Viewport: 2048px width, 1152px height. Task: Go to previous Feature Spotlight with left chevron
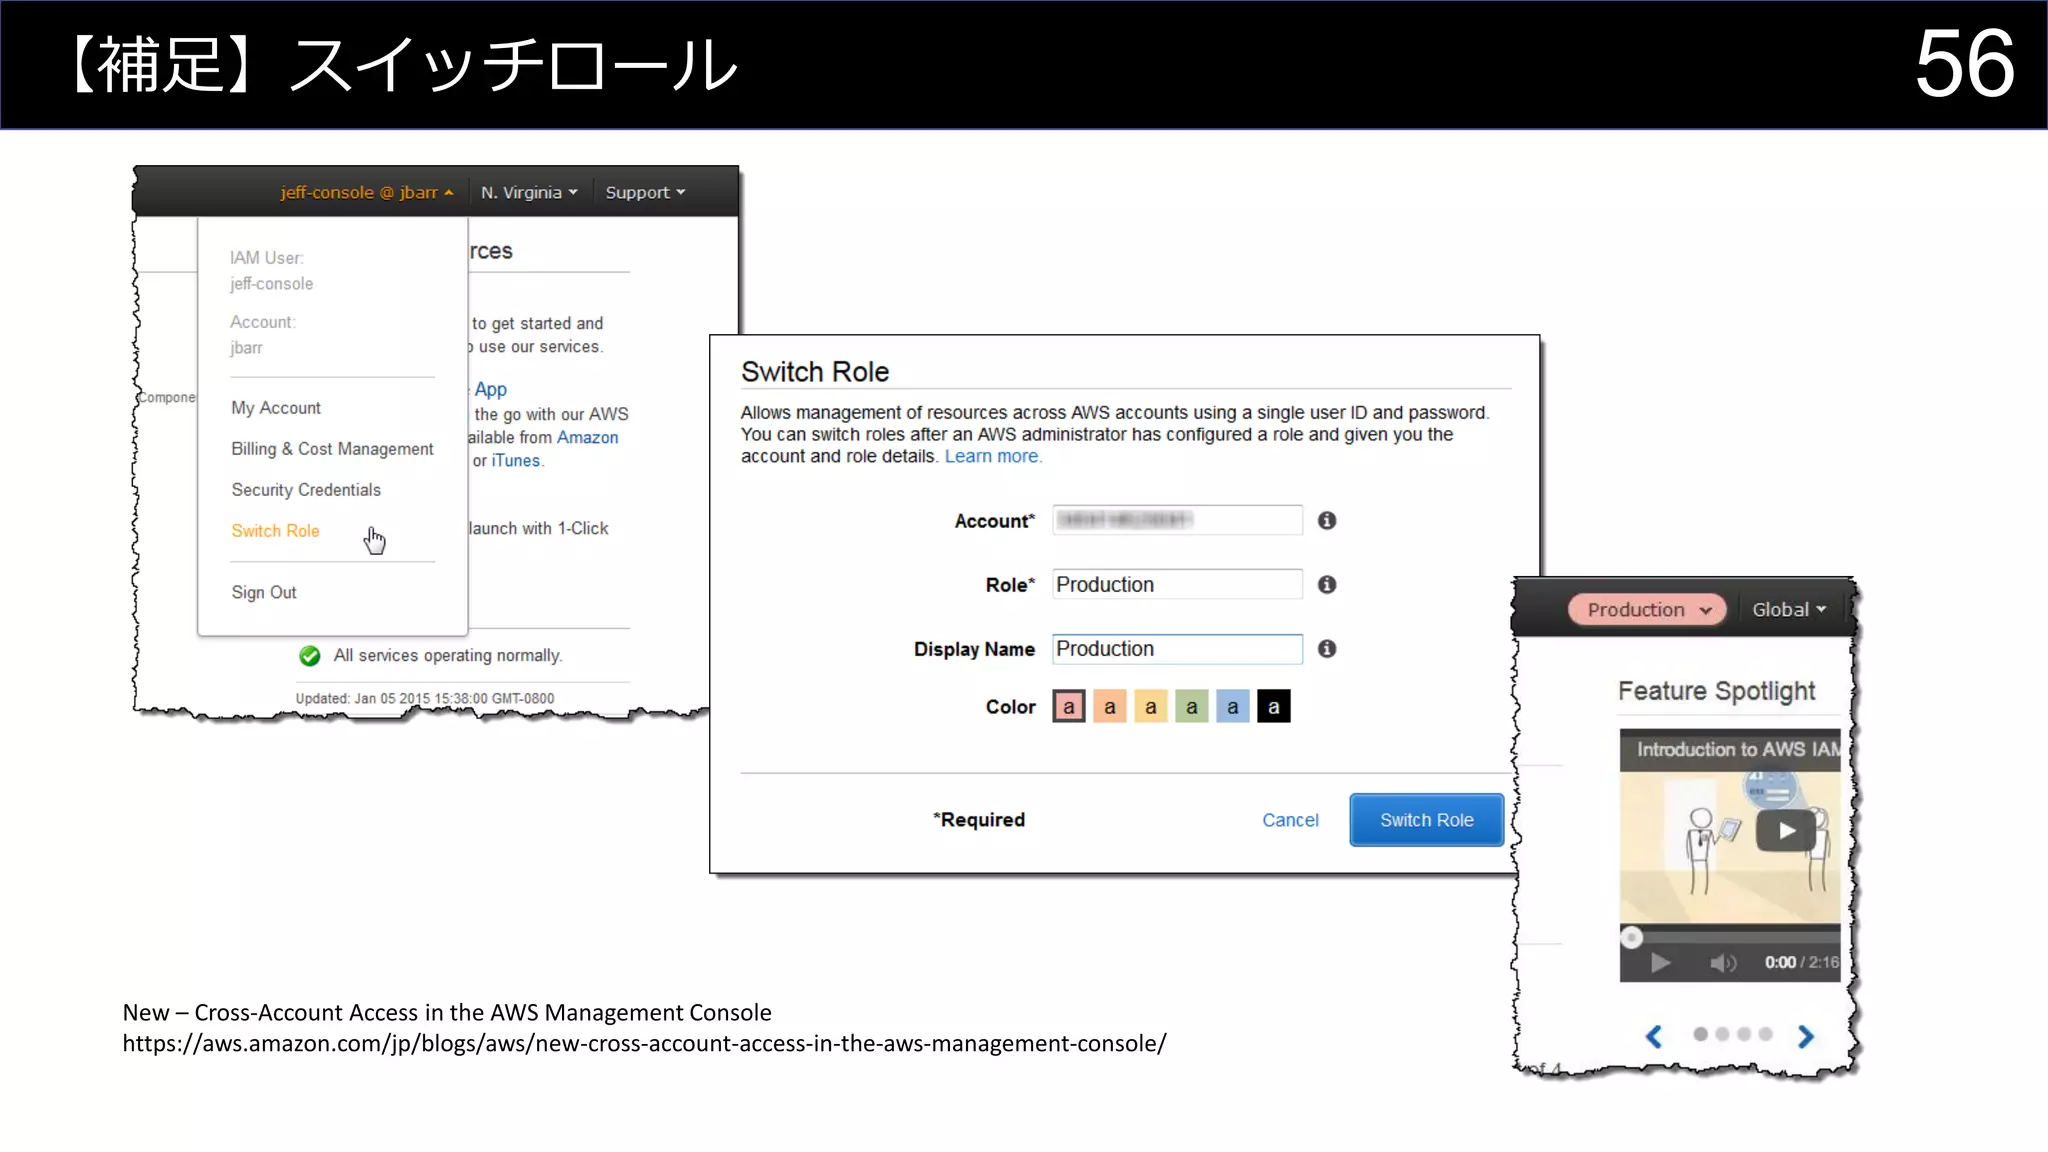1654,1036
